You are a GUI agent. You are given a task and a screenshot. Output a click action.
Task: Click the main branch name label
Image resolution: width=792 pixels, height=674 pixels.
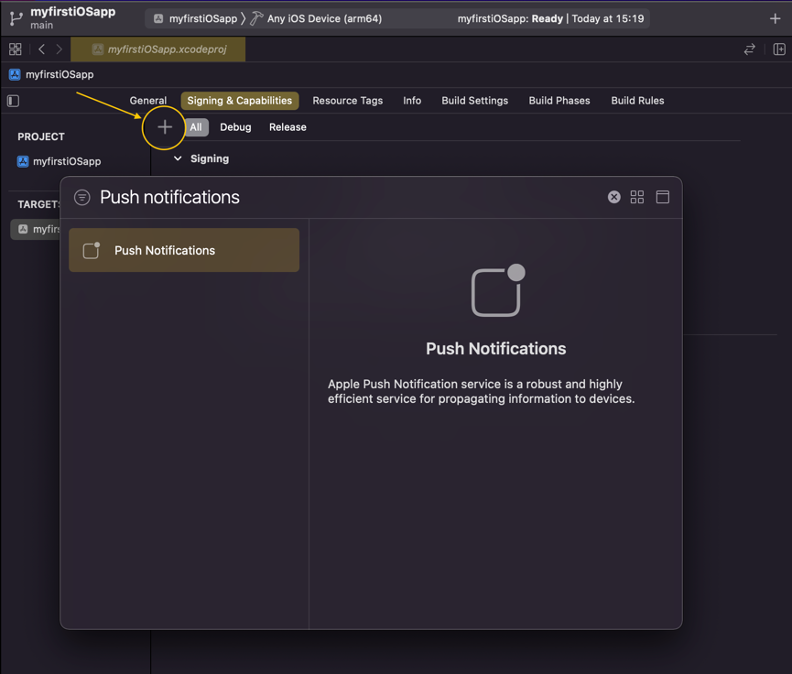(x=41, y=25)
